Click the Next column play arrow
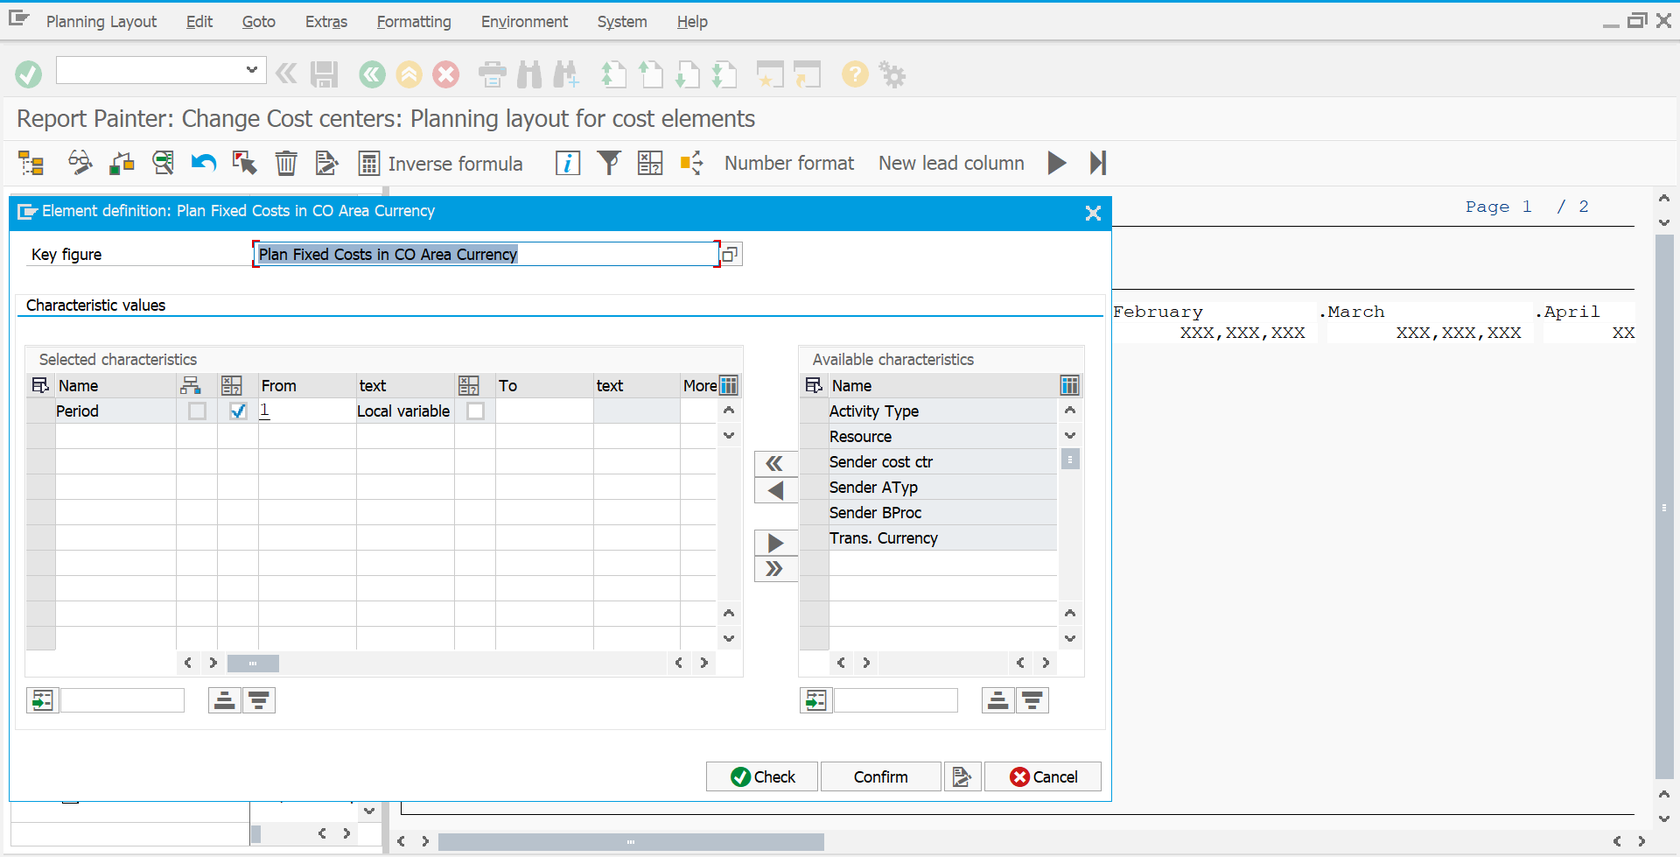The width and height of the screenshot is (1680, 857). point(1057,163)
